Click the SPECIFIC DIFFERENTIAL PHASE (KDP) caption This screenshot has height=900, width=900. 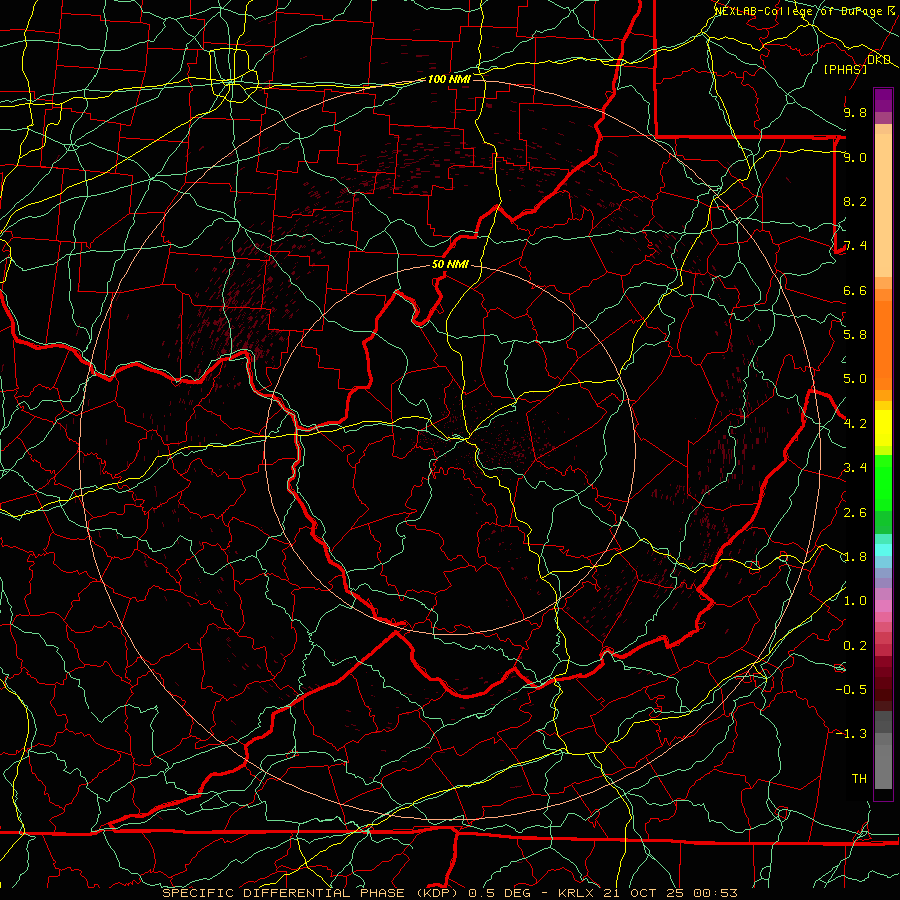click(x=310, y=893)
